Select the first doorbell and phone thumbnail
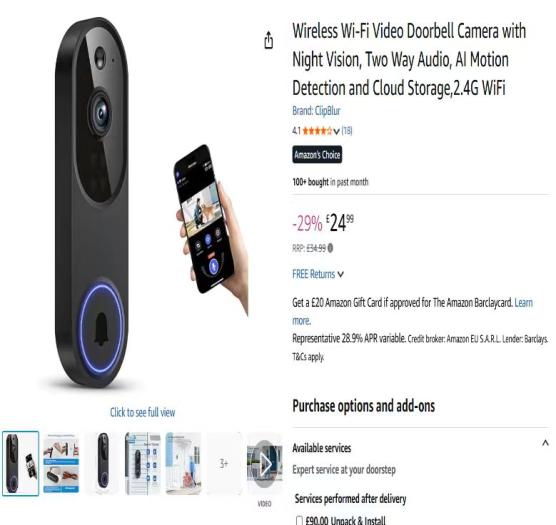 tap(21, 463)
